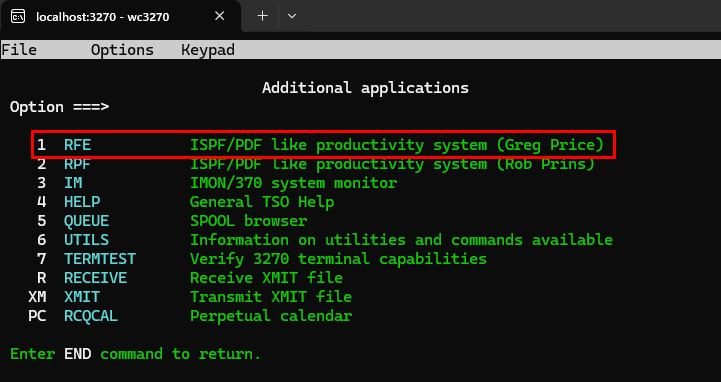Click option number 7 beside TERMTEST
The image size is (721, 382).
(x=41, y=259)
